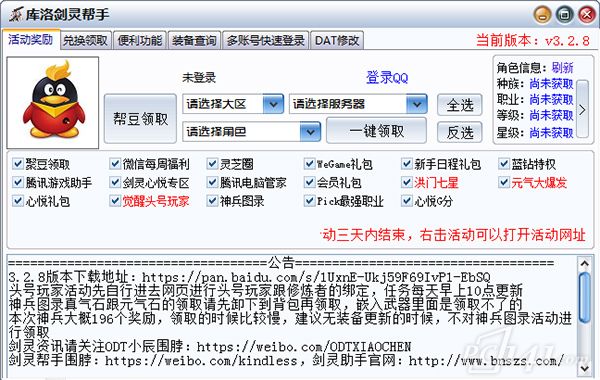Uncheck the 腾讯电脑管家 checkbox
This screenshot has width=600, height=380.
[212, 183]
